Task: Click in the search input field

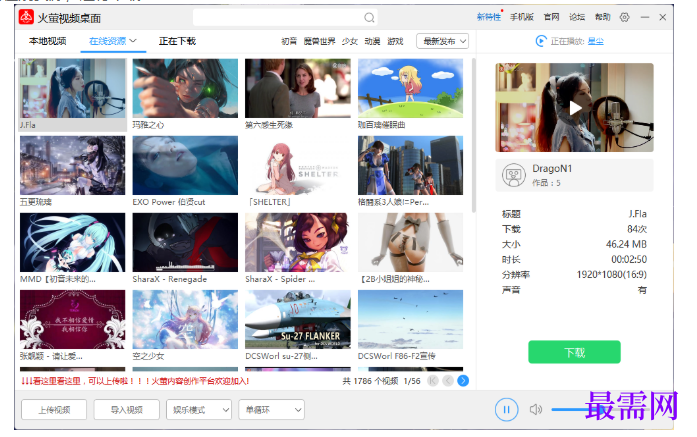Action: pyautogui.click(x=278, y=18)
